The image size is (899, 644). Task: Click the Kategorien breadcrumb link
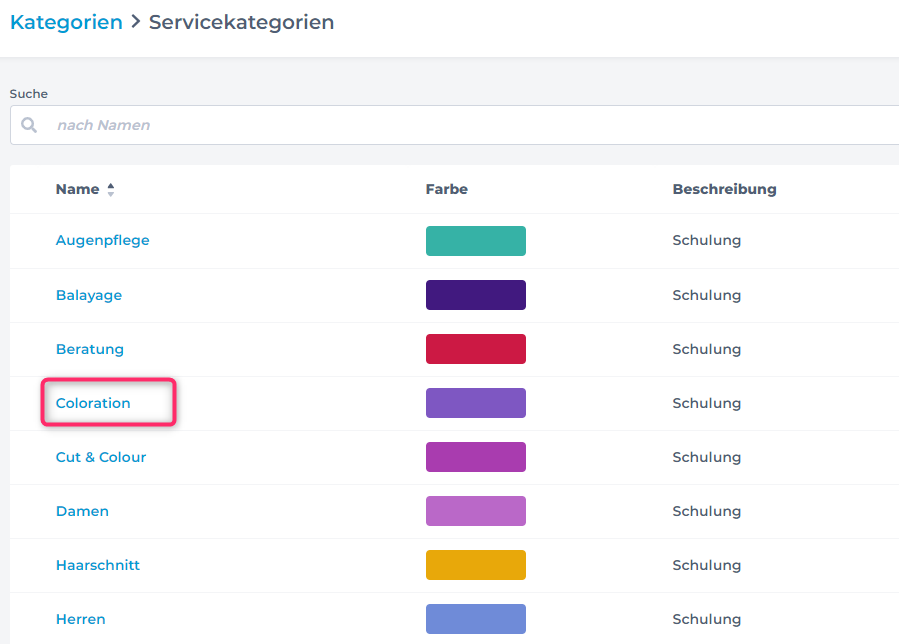click(66, 22)
